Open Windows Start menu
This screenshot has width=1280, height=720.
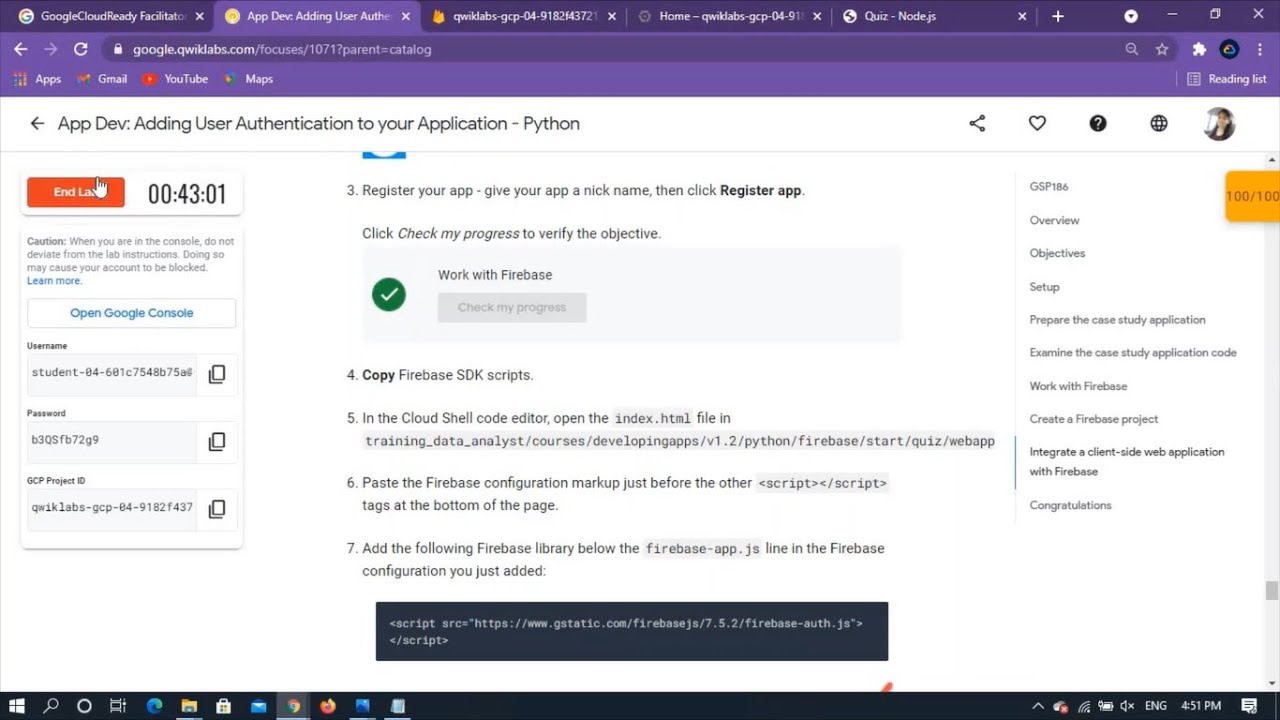[17, 706]
